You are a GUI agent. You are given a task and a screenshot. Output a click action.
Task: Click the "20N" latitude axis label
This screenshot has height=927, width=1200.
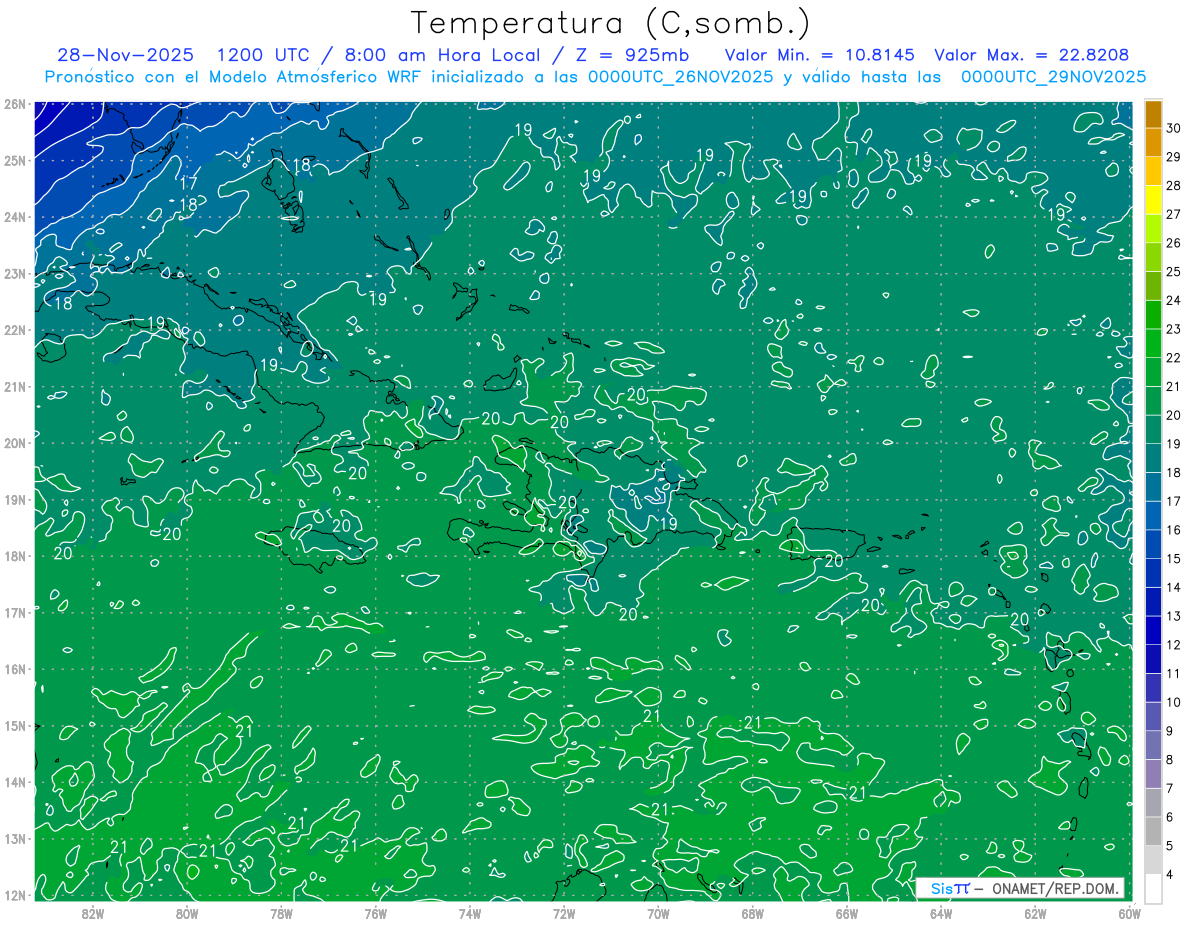pos(14,443)
